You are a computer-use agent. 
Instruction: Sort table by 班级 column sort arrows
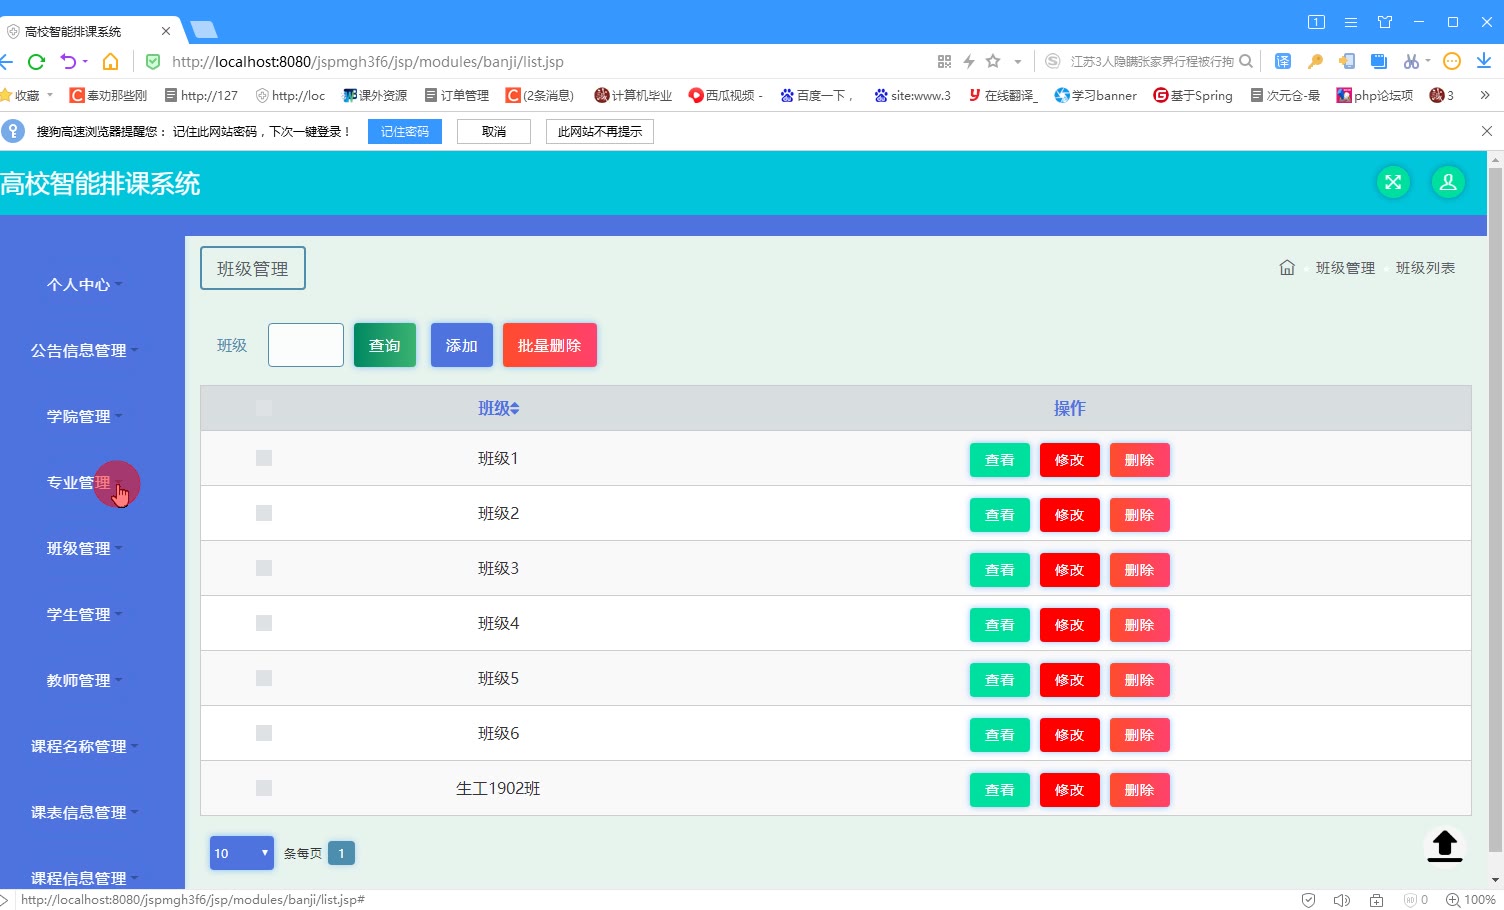pyautogui.click(x=515, y=408)
